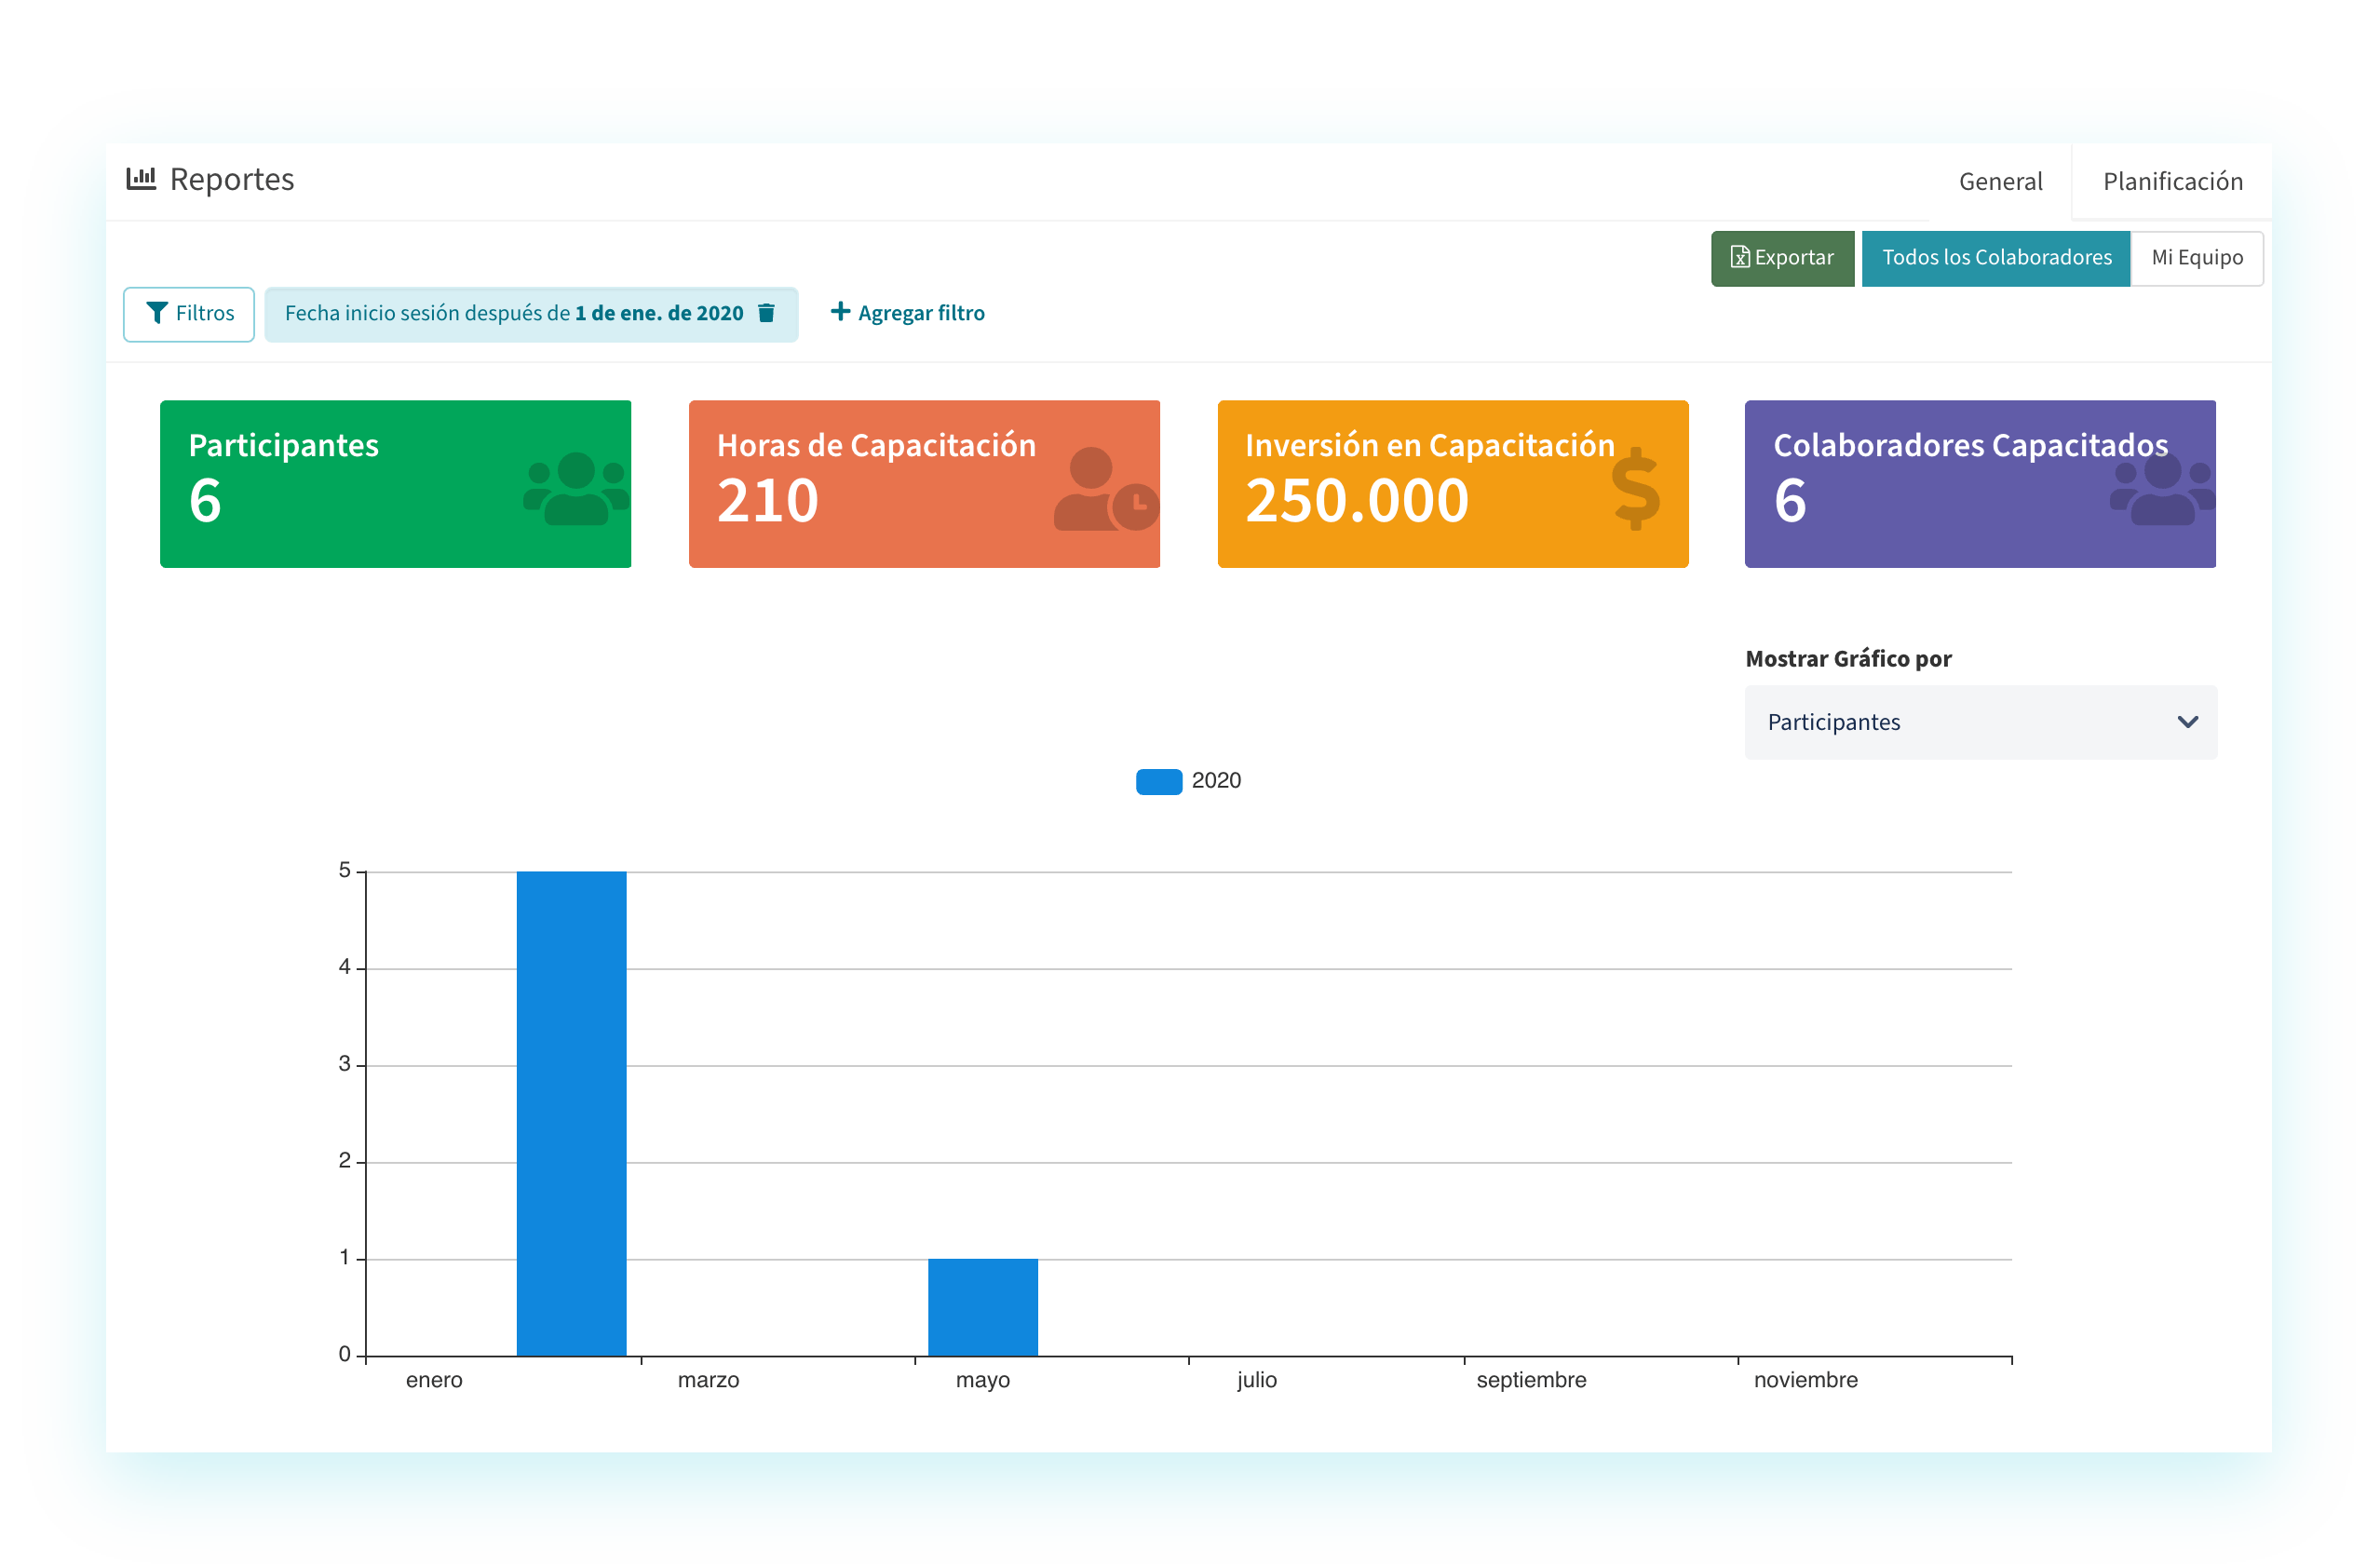Click the Fecha inicio sesión filter chip
Viewport: 2380px width, 1566px height.
pyautogui.click(x=513, y=313)
